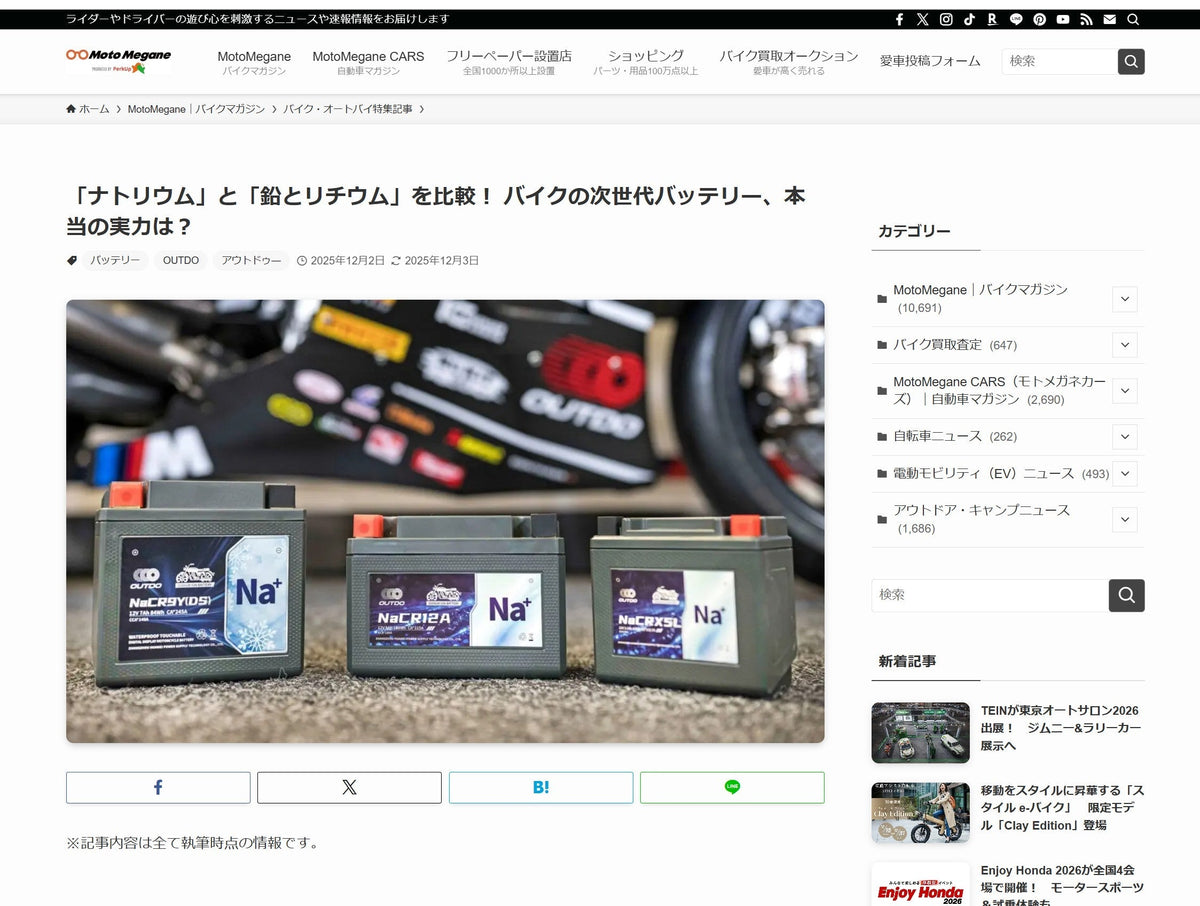Click the アウトドゥー tag
This screenshot has height=906, width=1200.
[251, 260]
